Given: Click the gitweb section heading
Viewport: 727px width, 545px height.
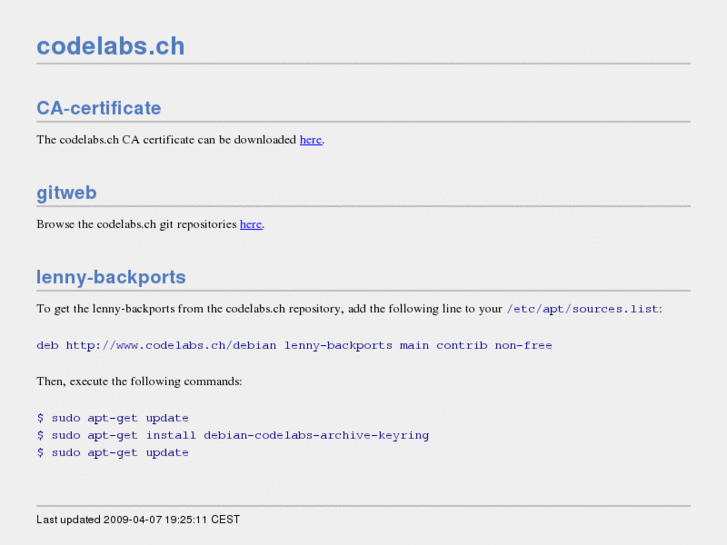Looking at the screenshot, I should 66,193.
